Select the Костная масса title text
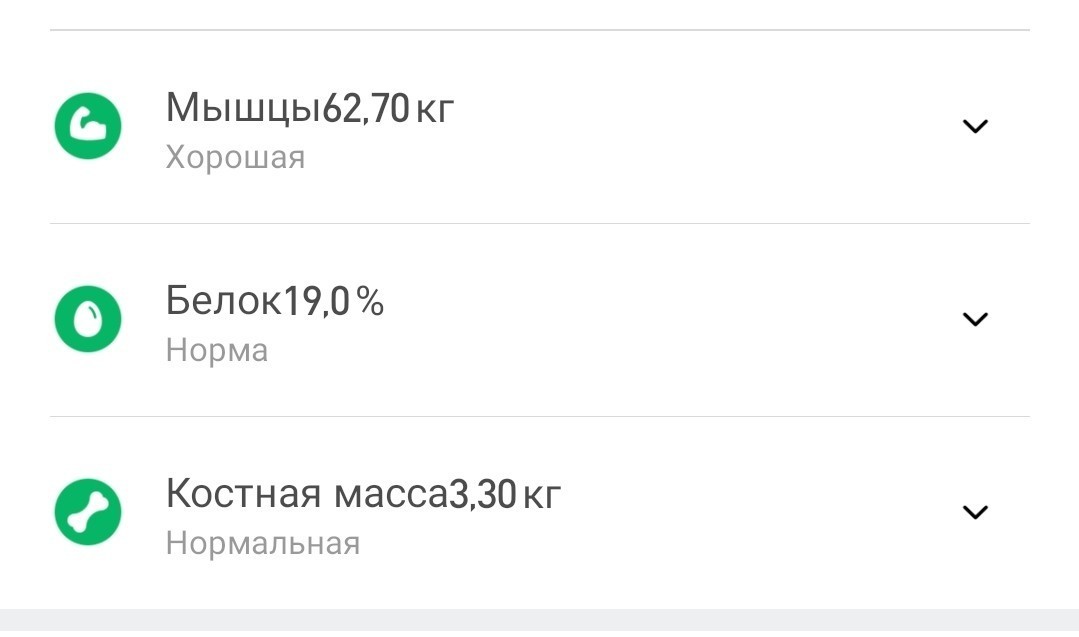1079x637 pixels. click(306, 494)
